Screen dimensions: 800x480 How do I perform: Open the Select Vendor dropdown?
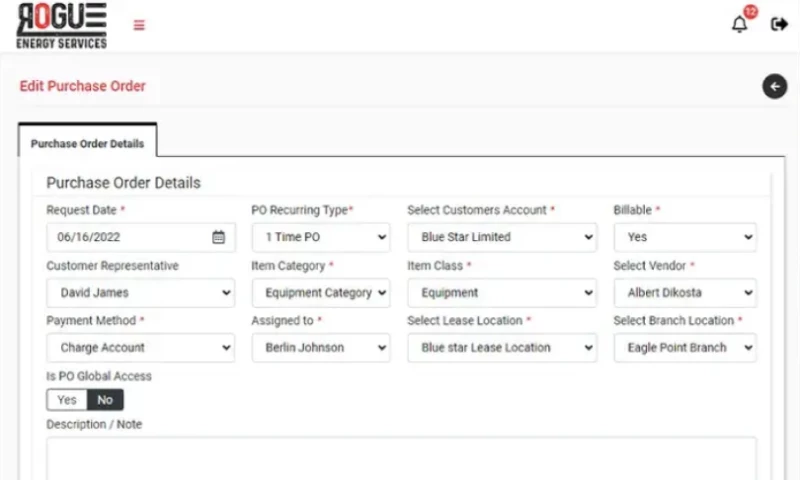(x=685, y=293)
